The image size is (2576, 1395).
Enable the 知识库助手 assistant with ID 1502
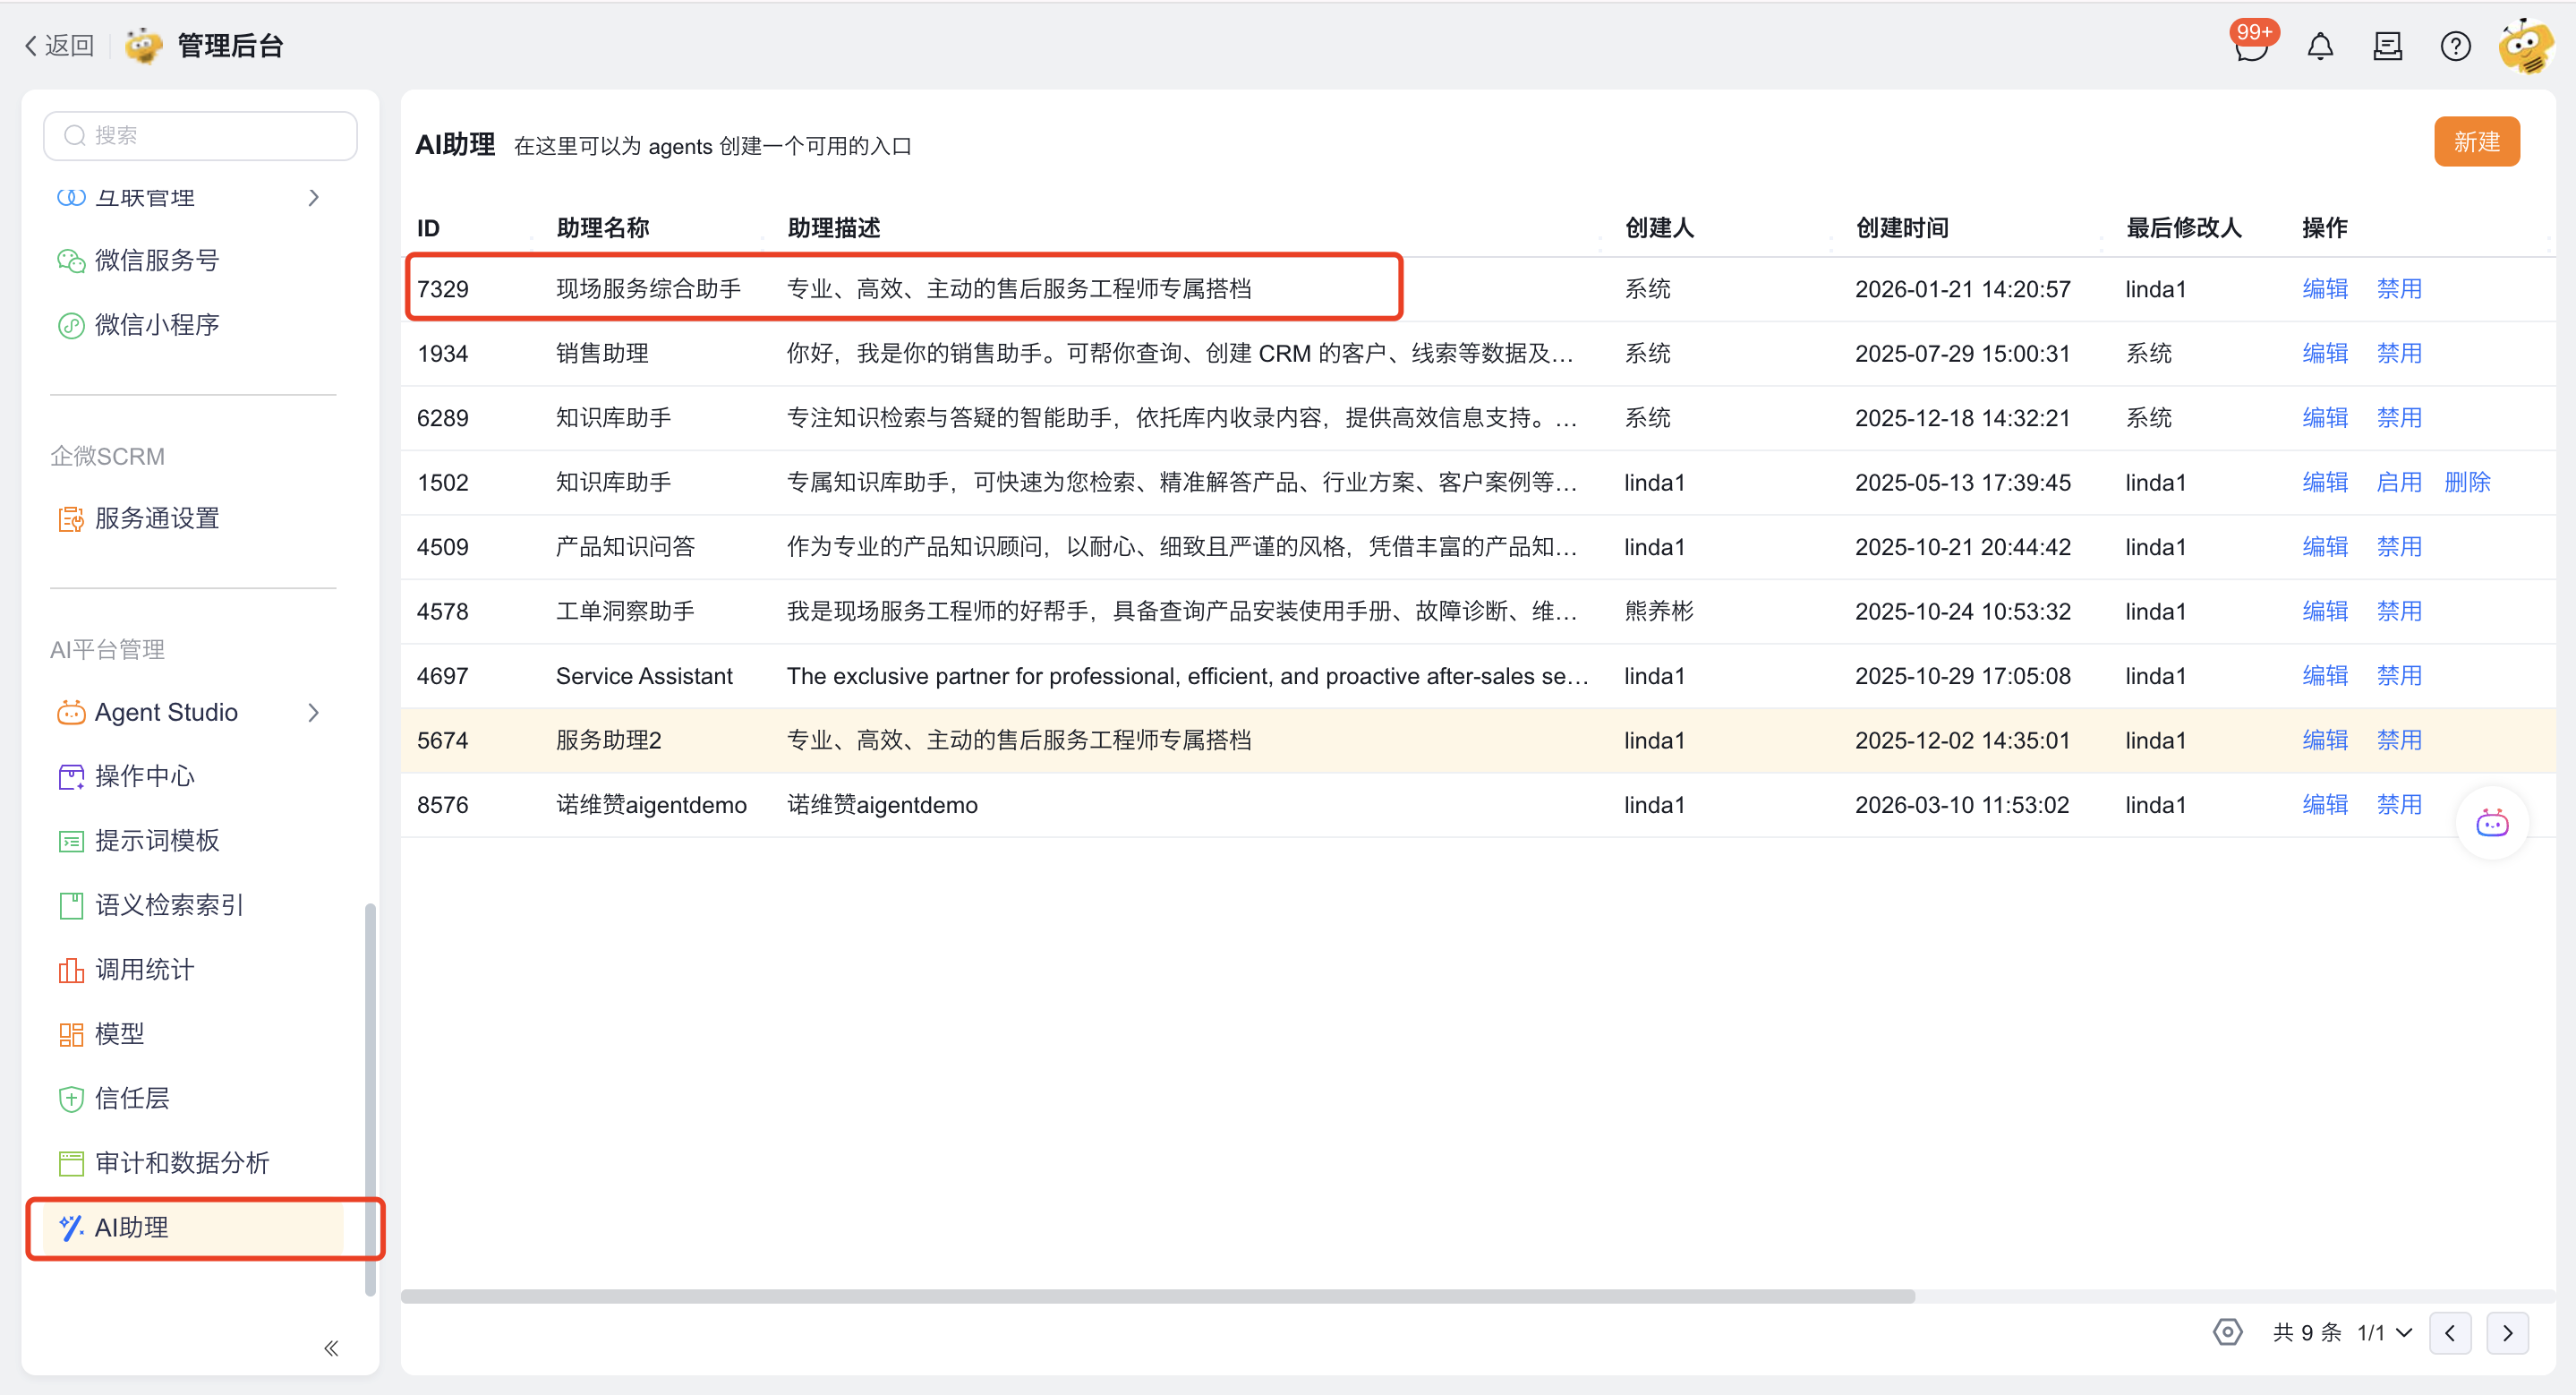tap(2398, 482)
